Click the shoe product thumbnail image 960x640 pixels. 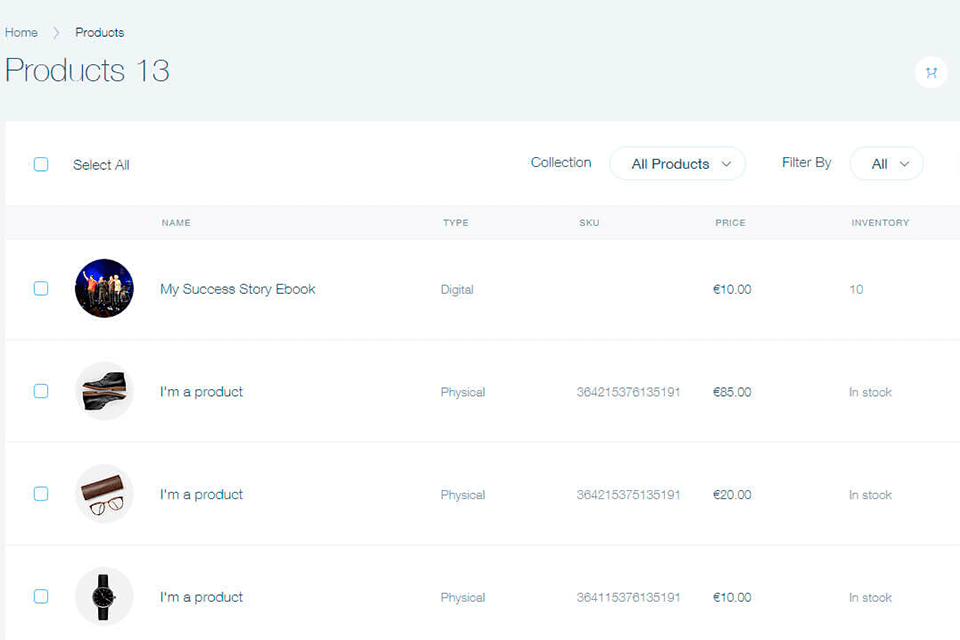click(x=104, y=391)
